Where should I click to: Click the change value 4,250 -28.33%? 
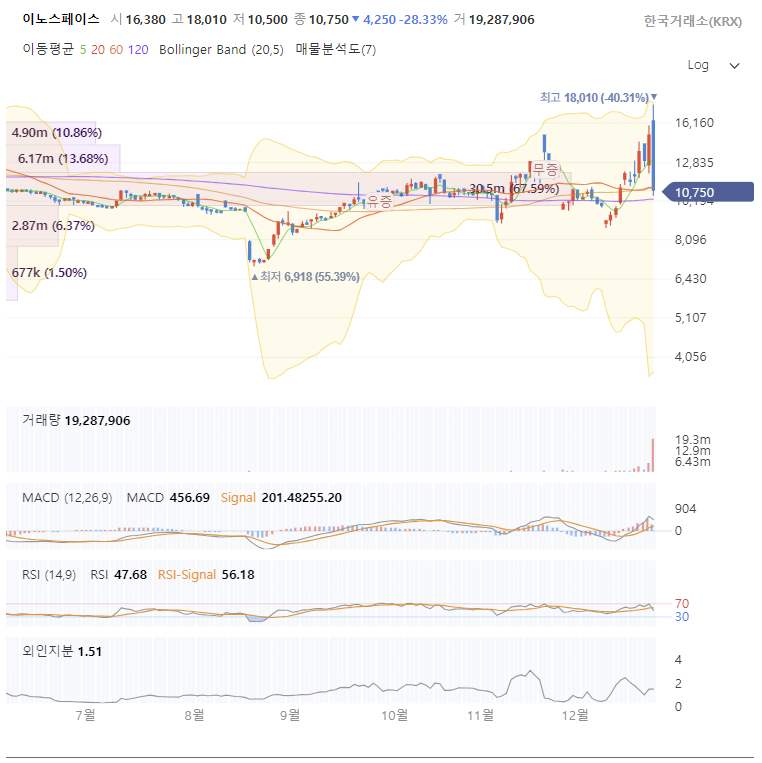pos(405,20)
